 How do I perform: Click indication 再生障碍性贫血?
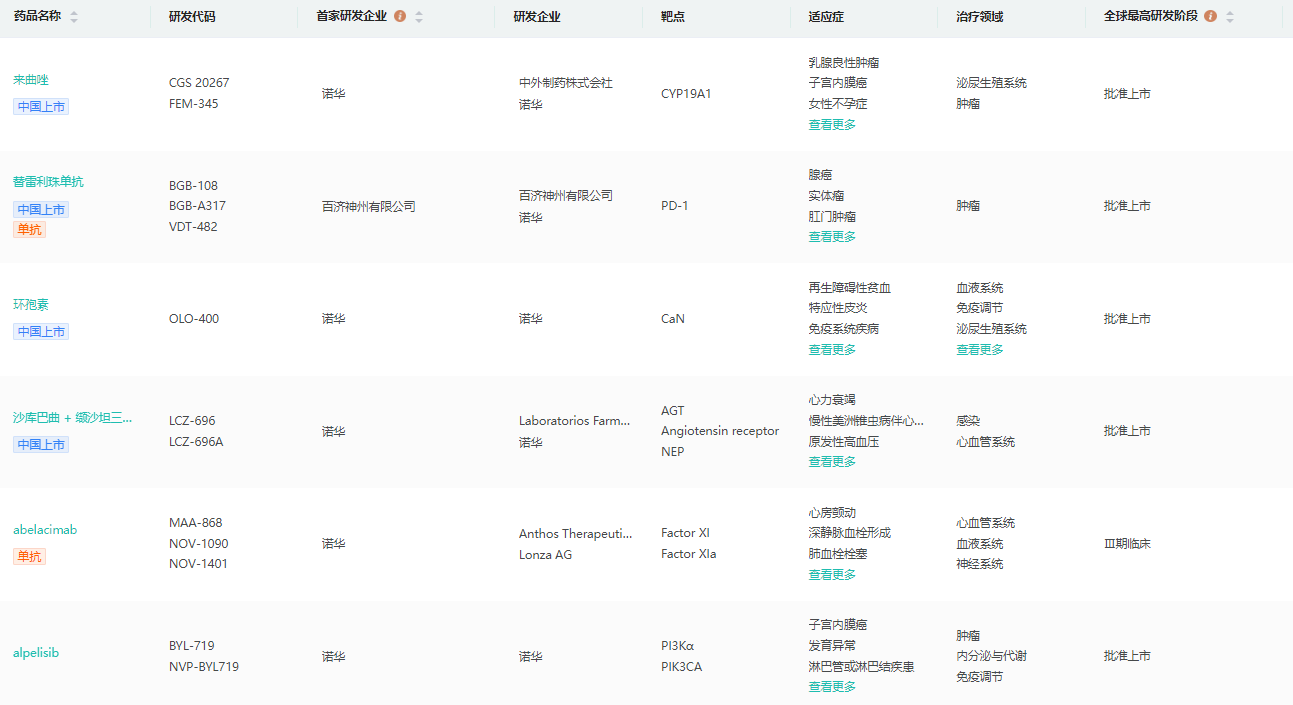(850, 288)
